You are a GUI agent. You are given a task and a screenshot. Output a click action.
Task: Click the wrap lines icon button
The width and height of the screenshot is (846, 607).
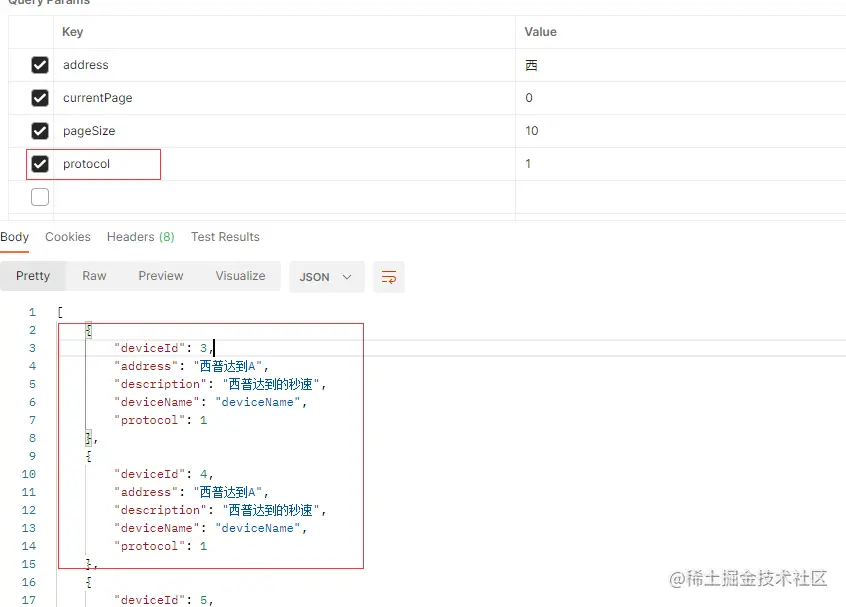click(388, 277)
